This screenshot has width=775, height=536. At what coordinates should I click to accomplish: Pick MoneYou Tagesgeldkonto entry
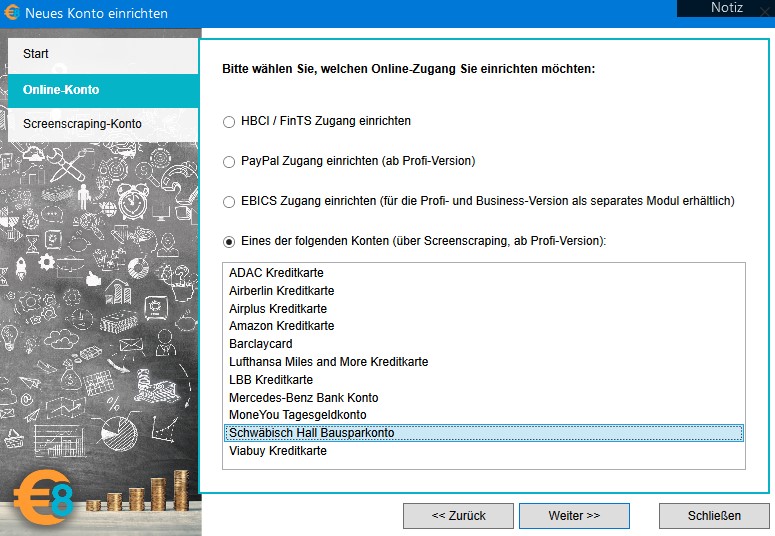(483, 415)
